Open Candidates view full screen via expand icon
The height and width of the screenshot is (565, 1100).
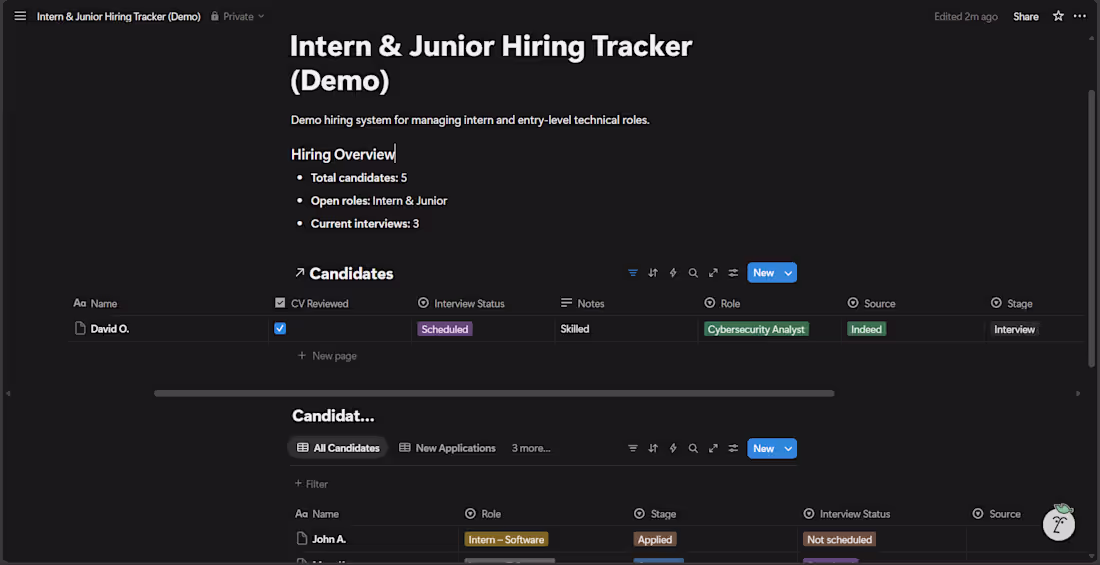[713, 273]
